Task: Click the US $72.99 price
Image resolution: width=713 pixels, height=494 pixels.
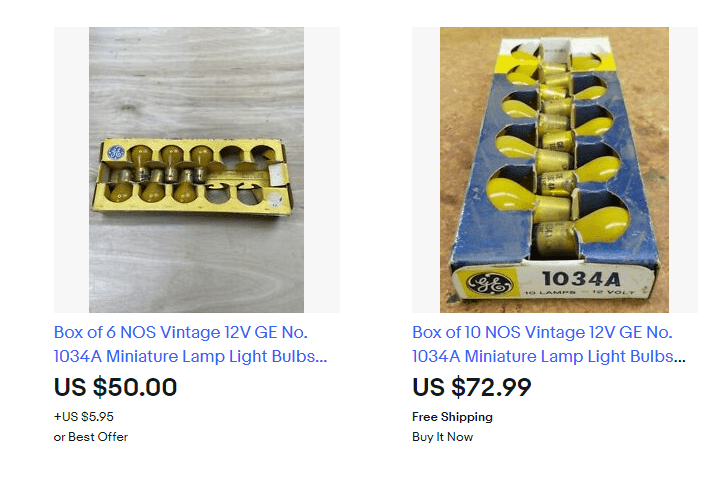Action: click(x=472, y=387)
